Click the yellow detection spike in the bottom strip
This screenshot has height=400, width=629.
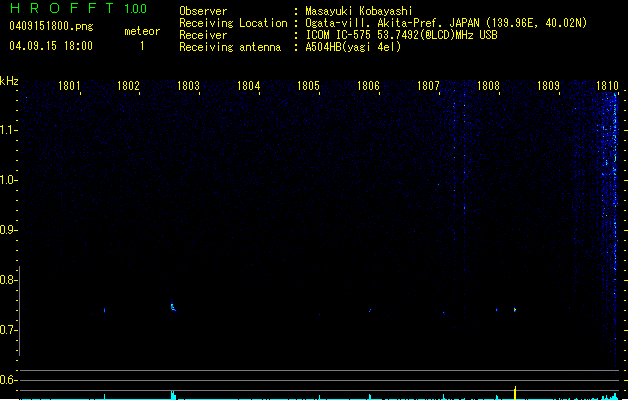(515, 393)
